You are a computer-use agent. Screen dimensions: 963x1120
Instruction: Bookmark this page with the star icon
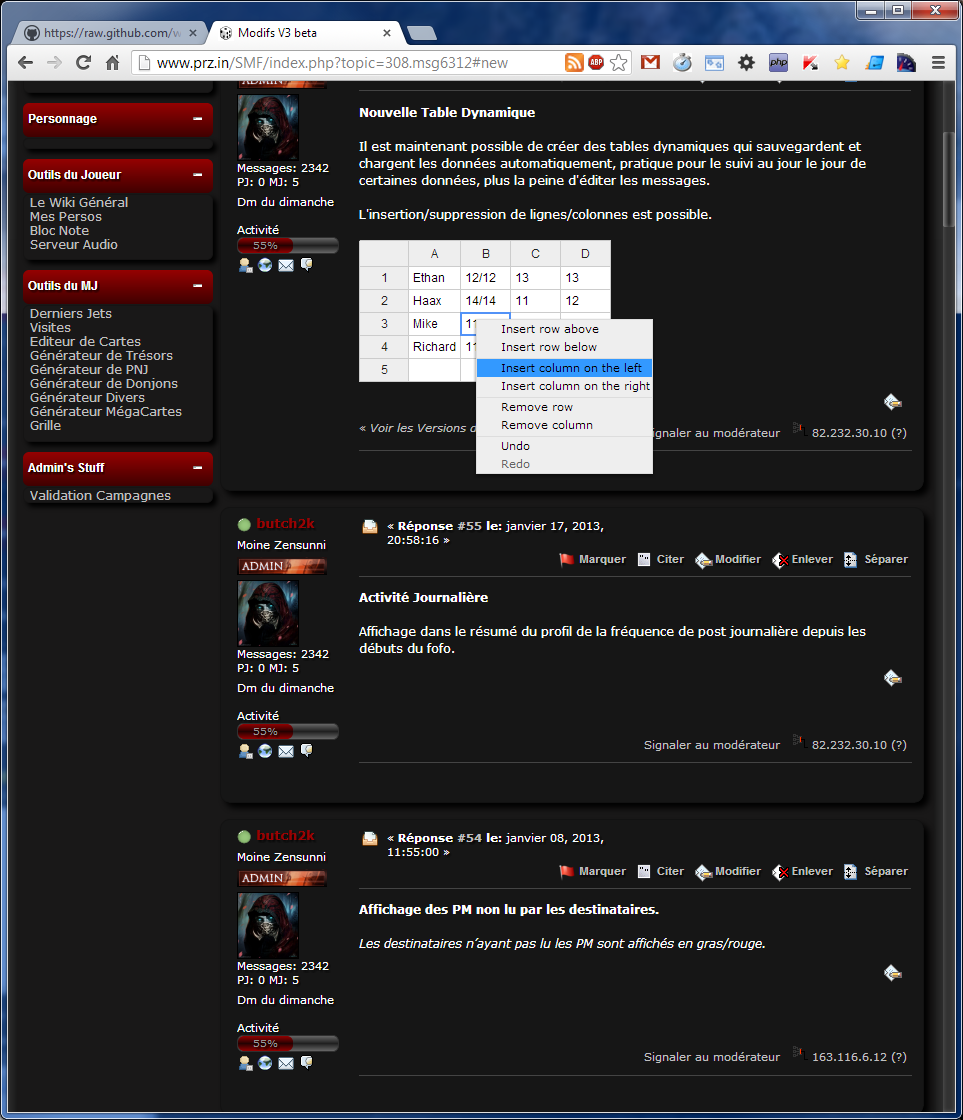coord(619,63)
